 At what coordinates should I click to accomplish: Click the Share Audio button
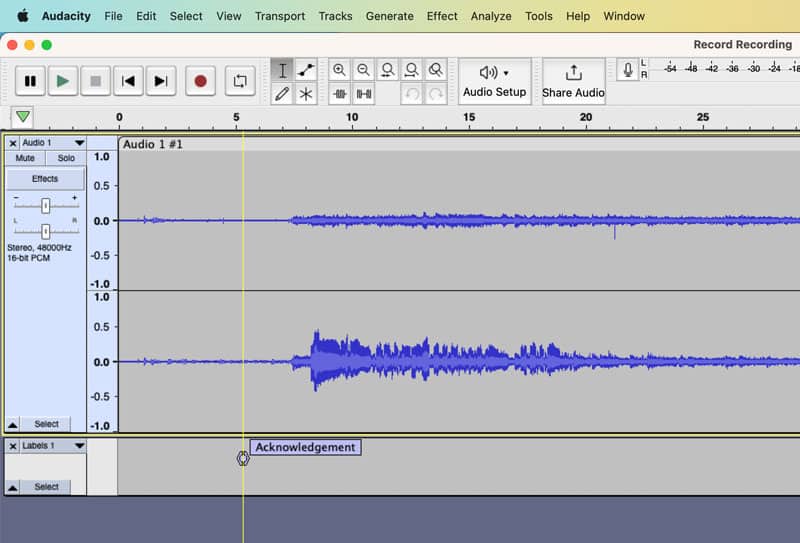[573, 81]
